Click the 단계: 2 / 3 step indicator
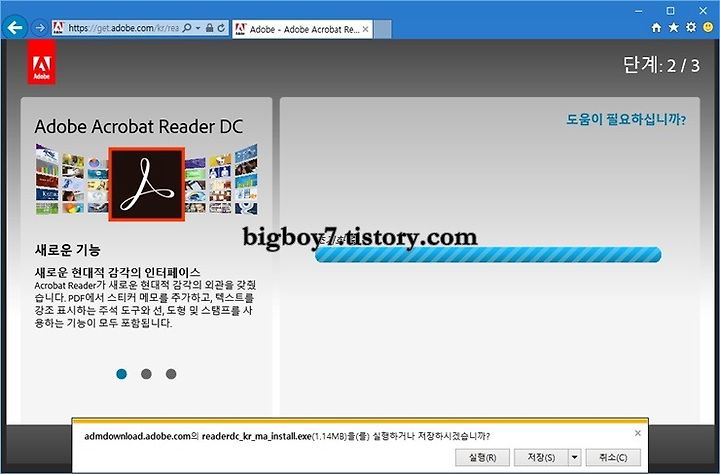Viewport: 720px width, 474px height. tap(661, 65)
